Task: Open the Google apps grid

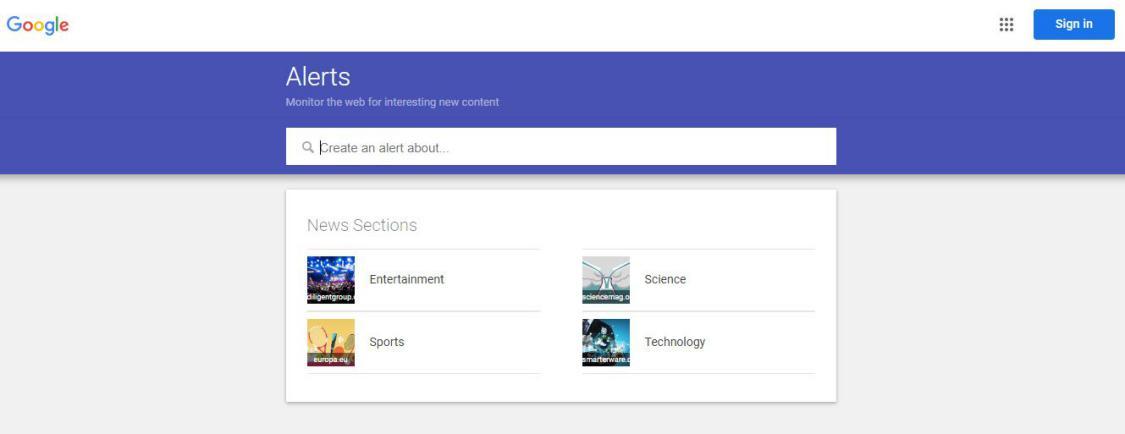Action: pos(1006,24)
